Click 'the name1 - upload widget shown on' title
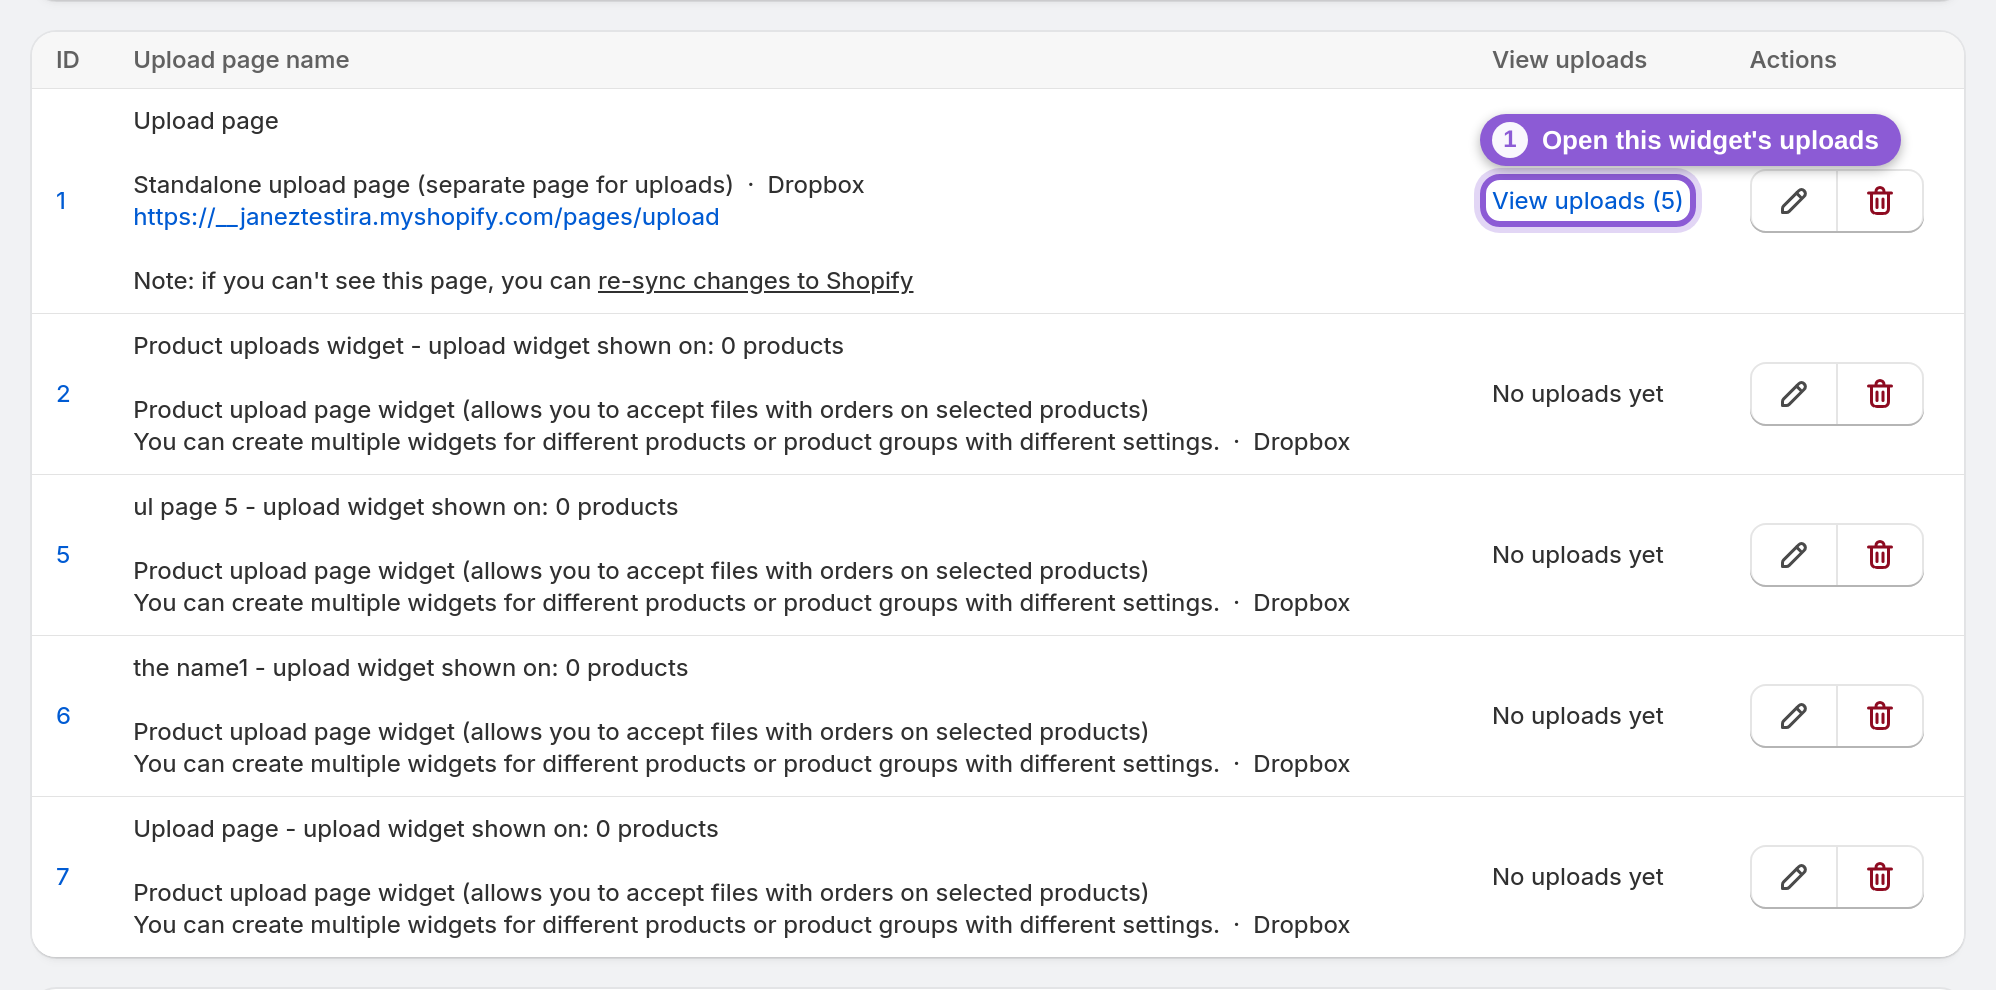Image resolution: width=1996 pixels, height=990 pixels. (410, 668)
